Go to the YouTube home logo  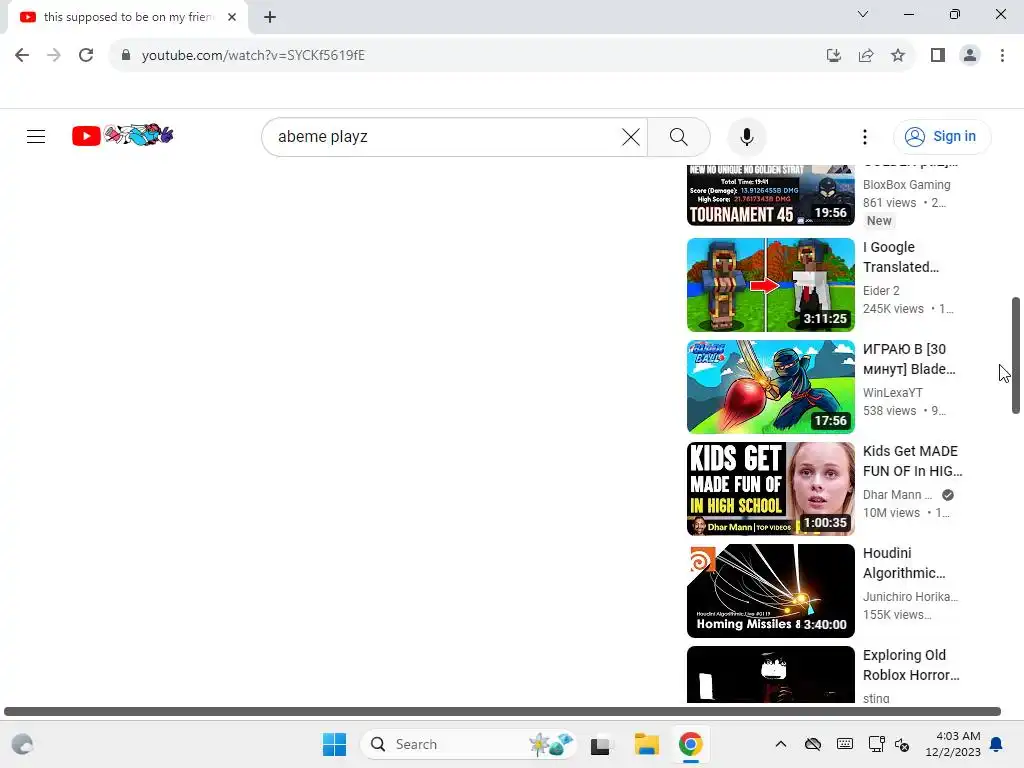point(122,135)
